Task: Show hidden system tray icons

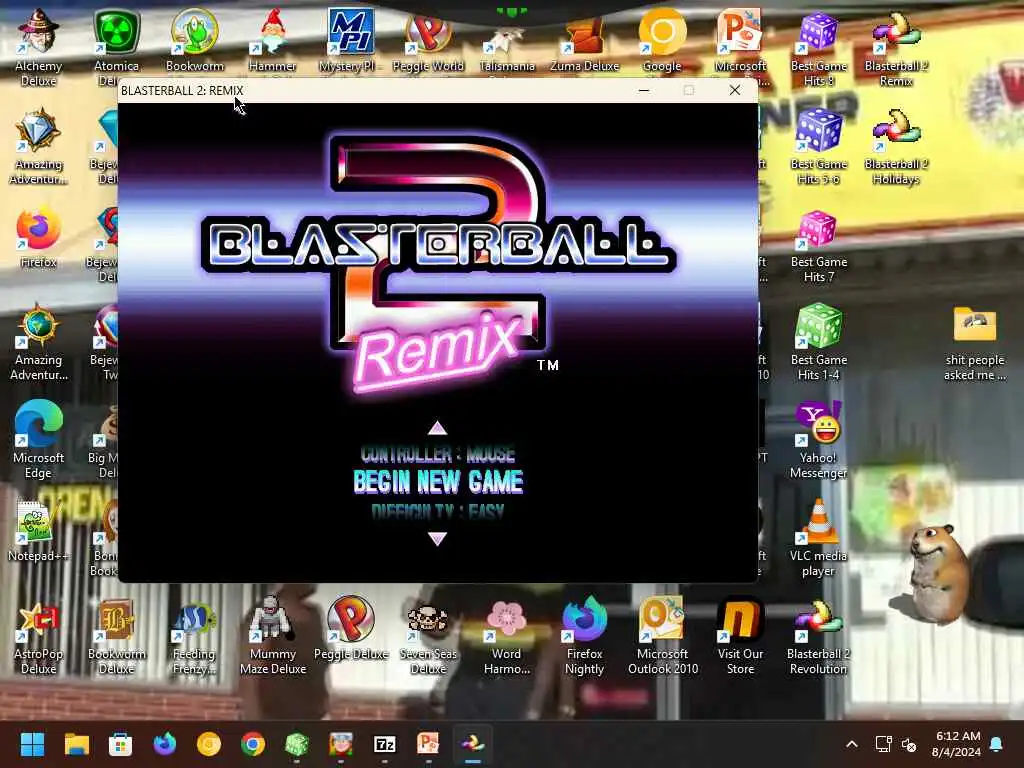Action: pos(852,744)
